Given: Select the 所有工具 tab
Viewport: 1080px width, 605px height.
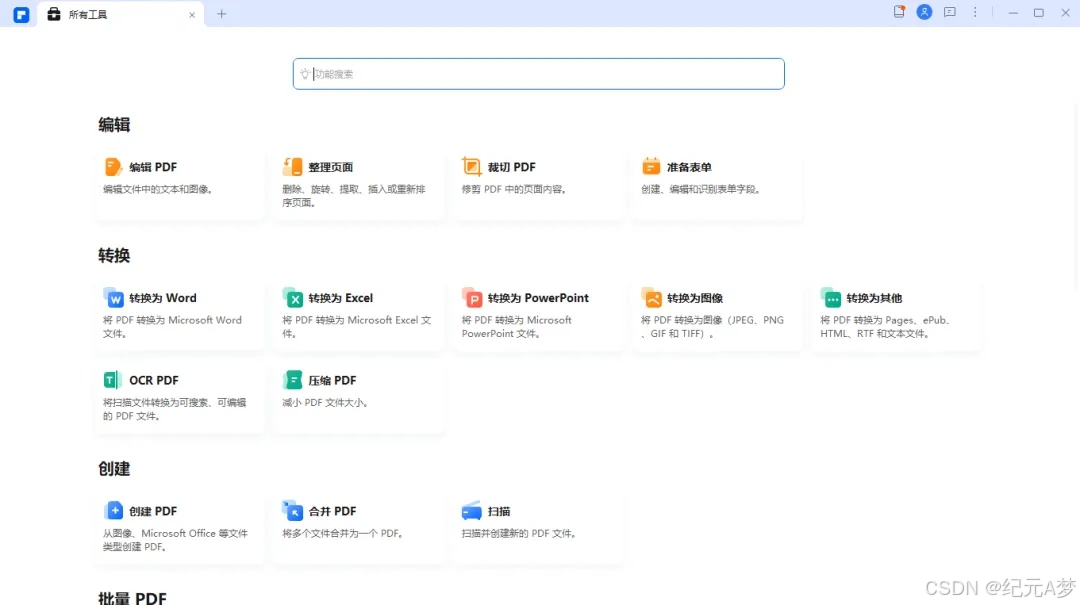Looking at the screenshot, I should pos(121,14).
